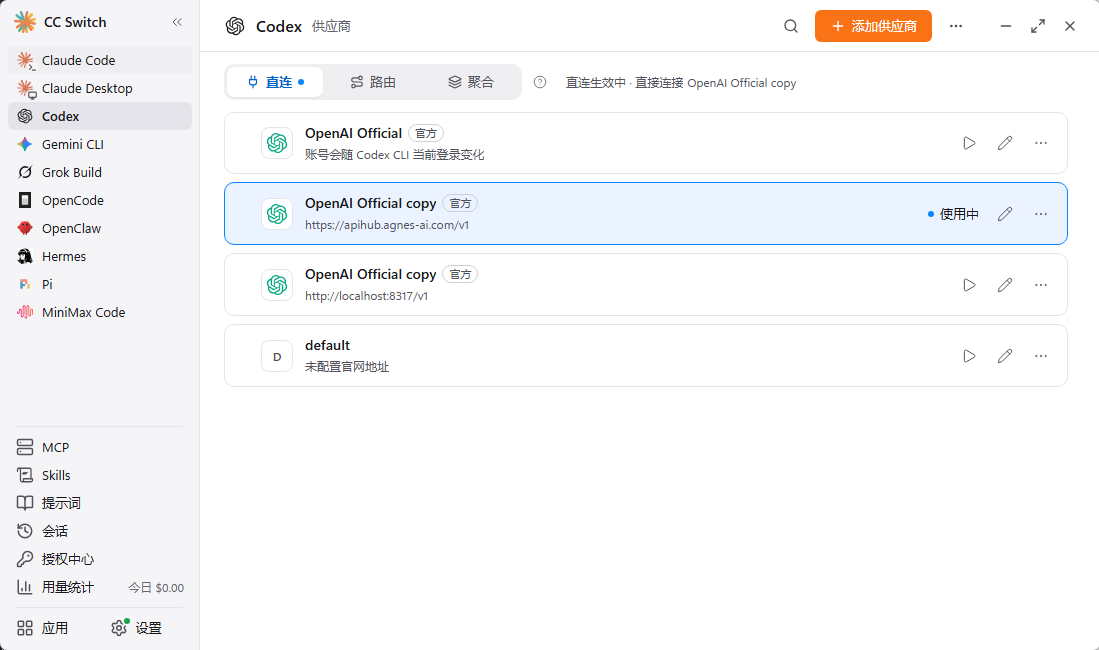
Task: Click D avatar of default provider
Action: (x=277, y=356)
